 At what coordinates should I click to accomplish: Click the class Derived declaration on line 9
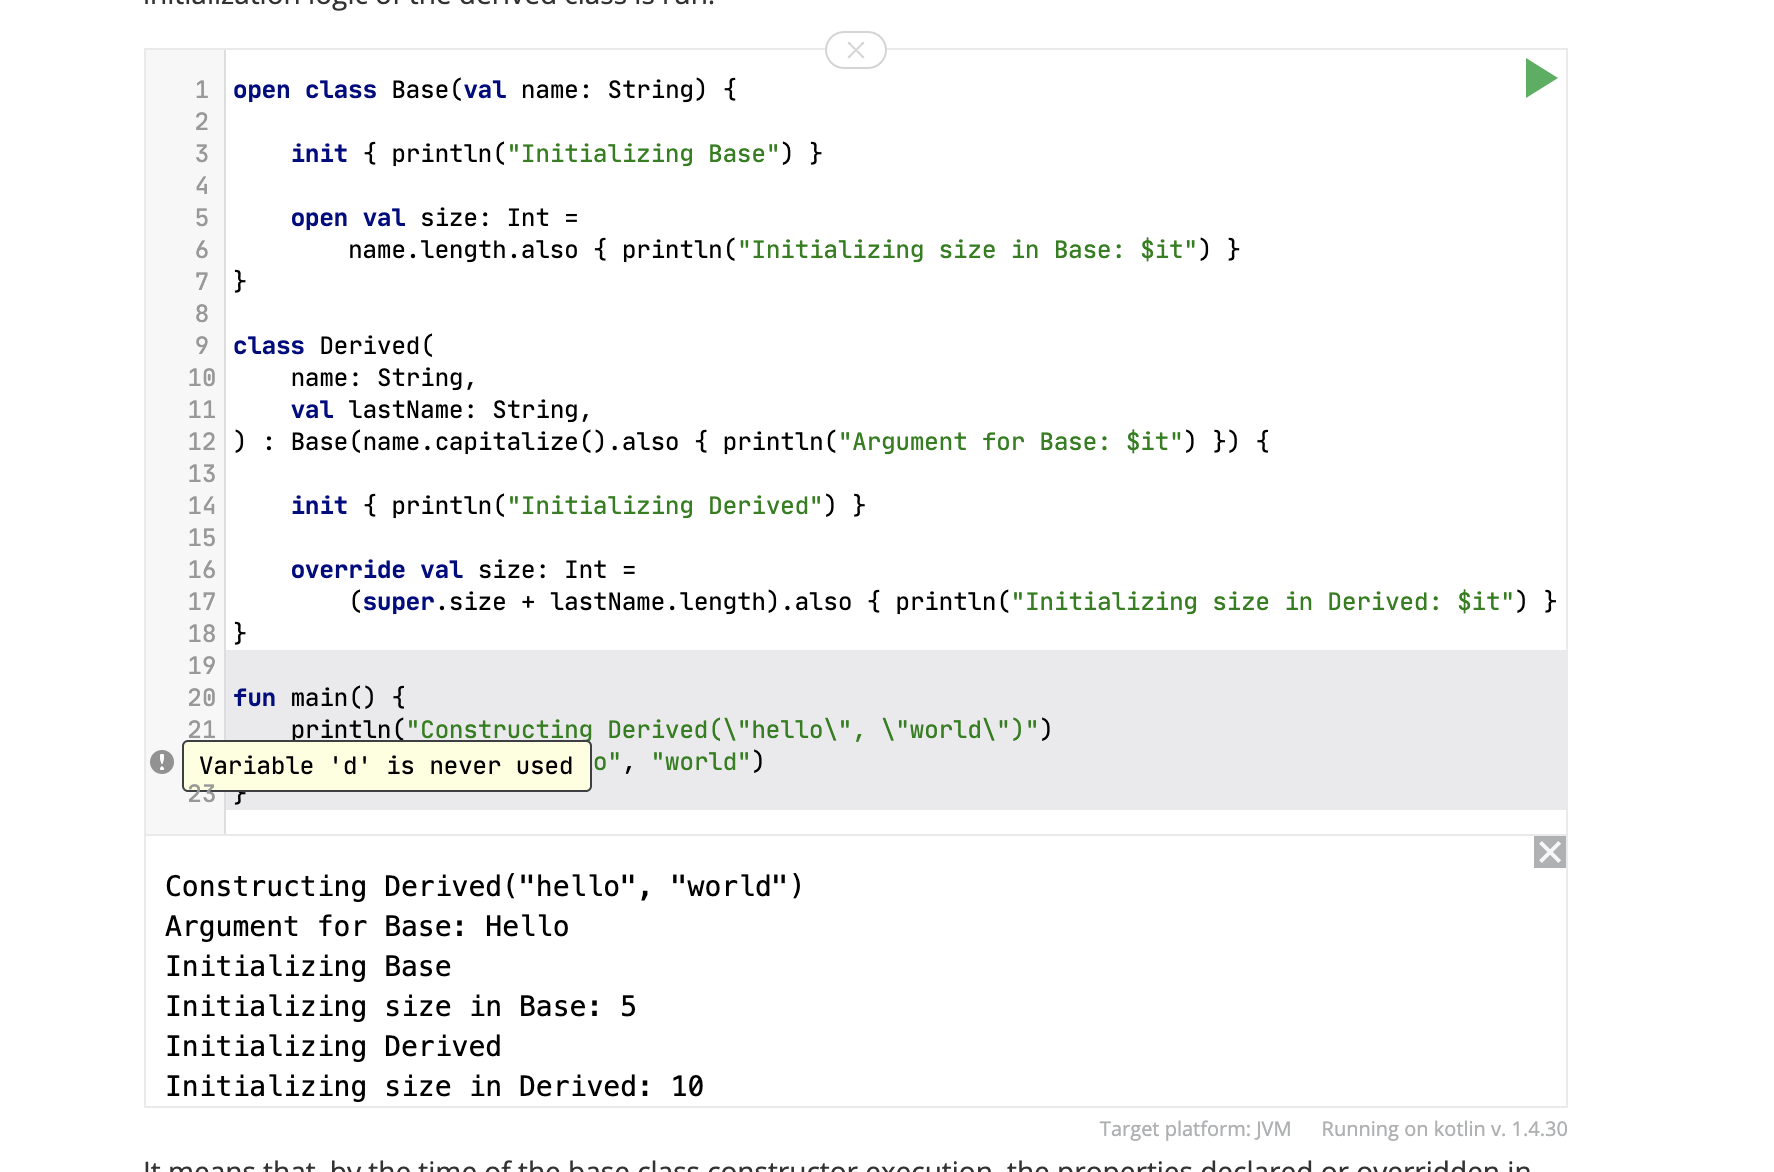[x=332, y=345]
